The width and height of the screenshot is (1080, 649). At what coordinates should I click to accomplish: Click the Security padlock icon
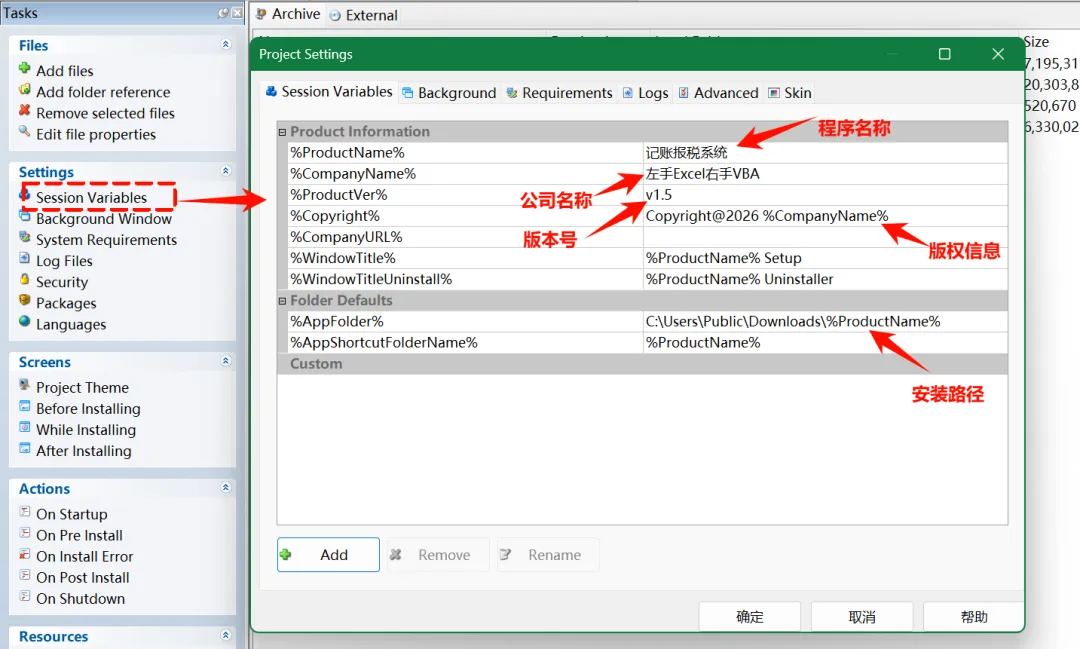(25, 280)
